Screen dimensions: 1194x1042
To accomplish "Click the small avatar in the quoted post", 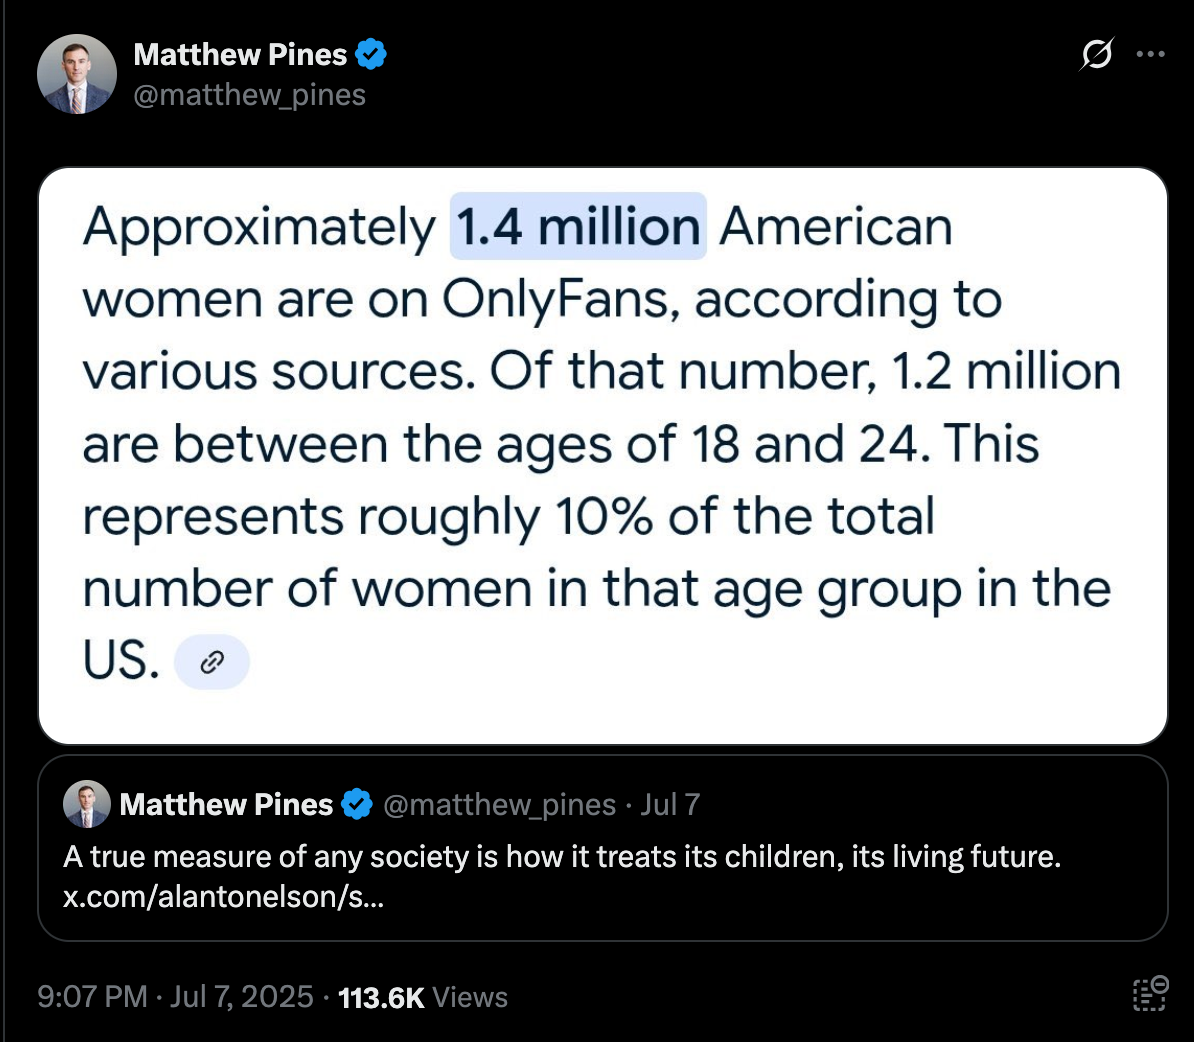I will (x=87, y=804).
